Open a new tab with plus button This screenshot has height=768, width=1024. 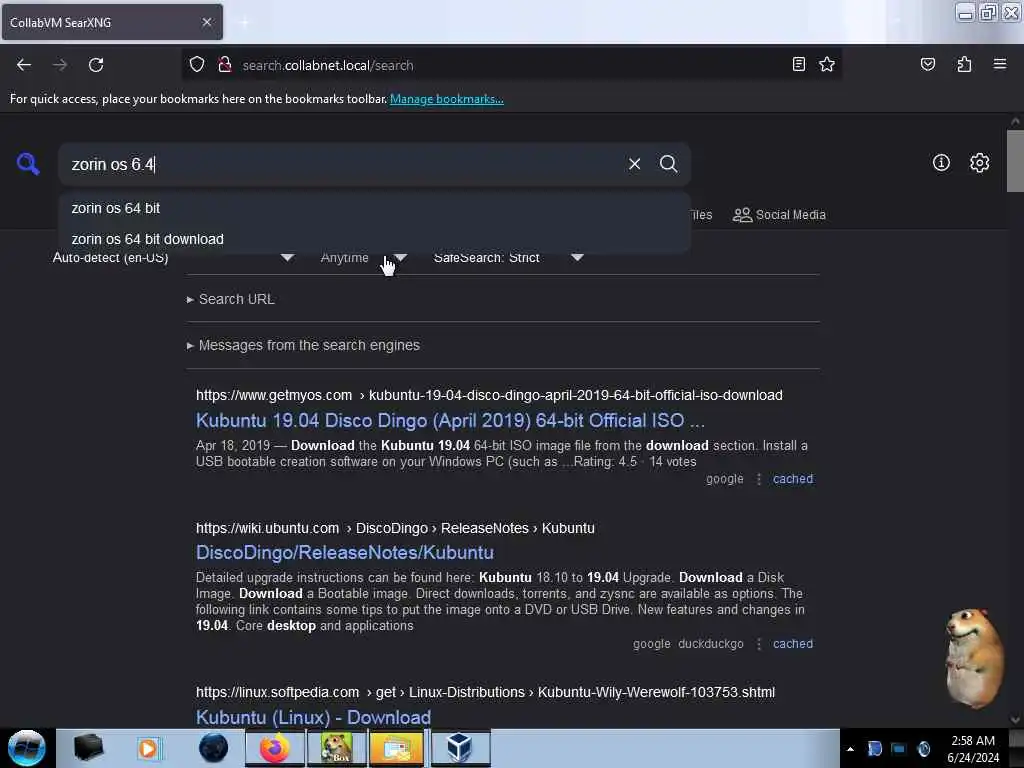(x=243, y=22)
